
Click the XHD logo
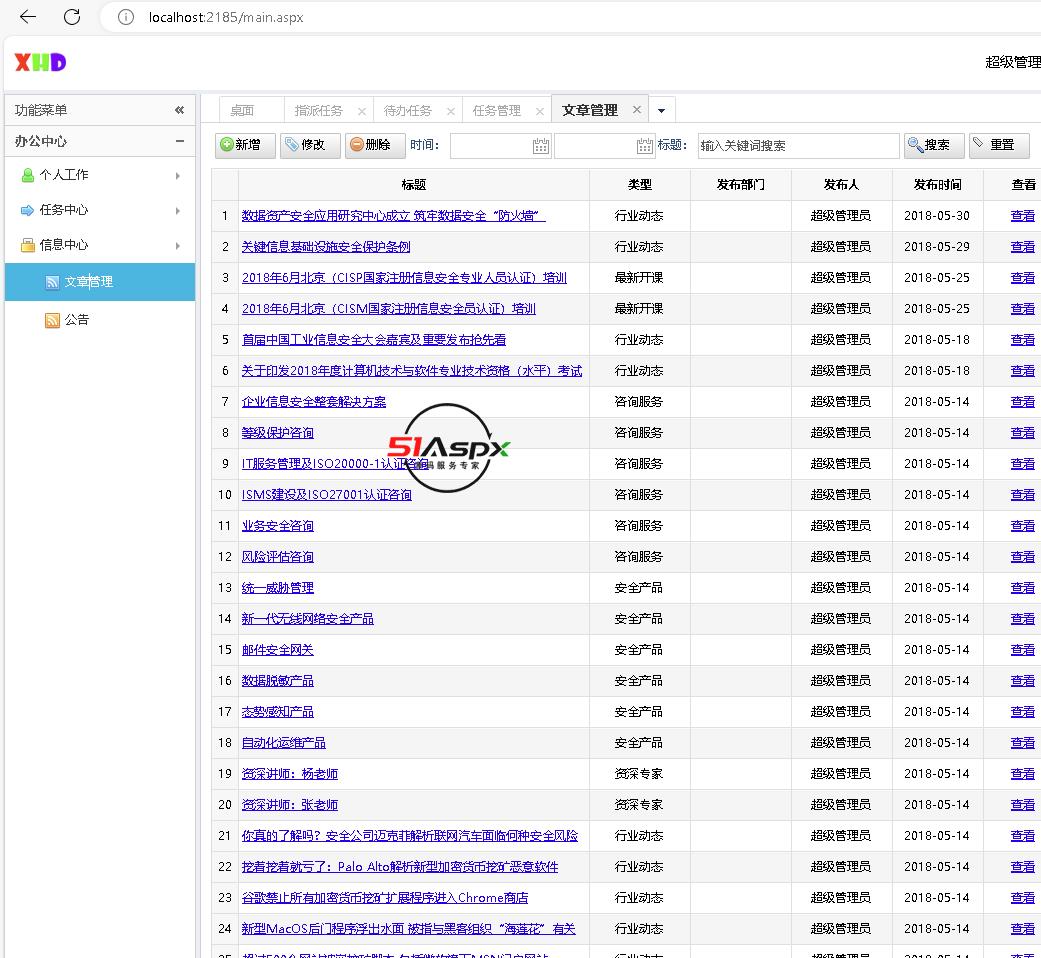tap(40, 63)
